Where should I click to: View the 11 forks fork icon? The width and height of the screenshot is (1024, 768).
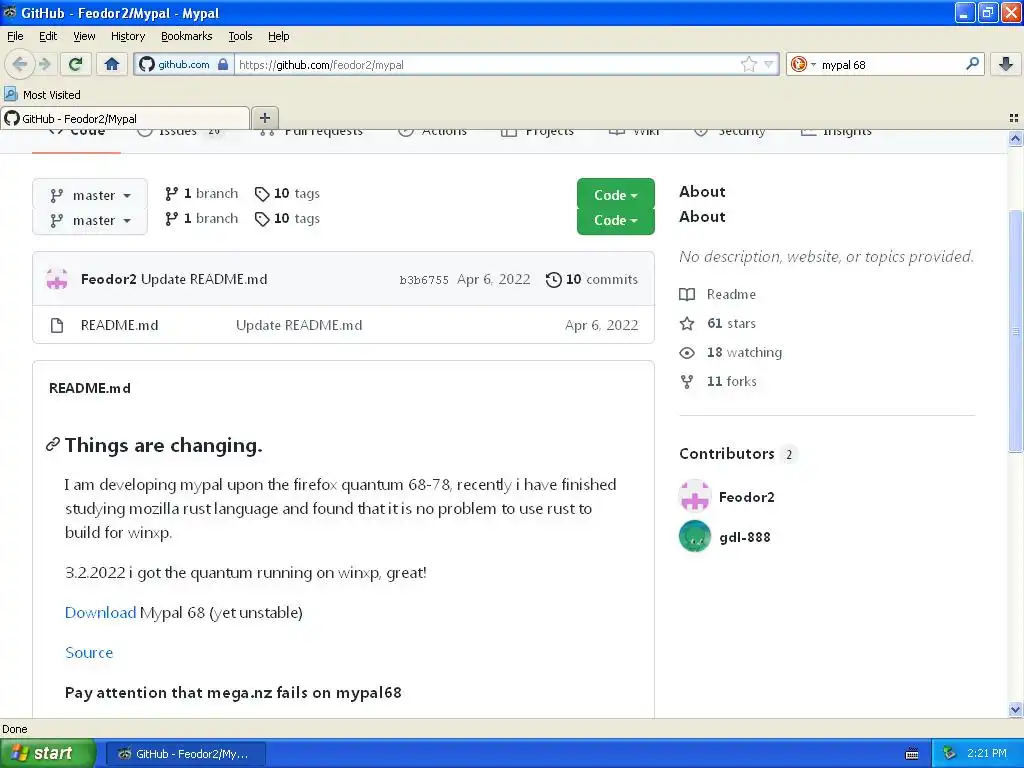[687, 381]
